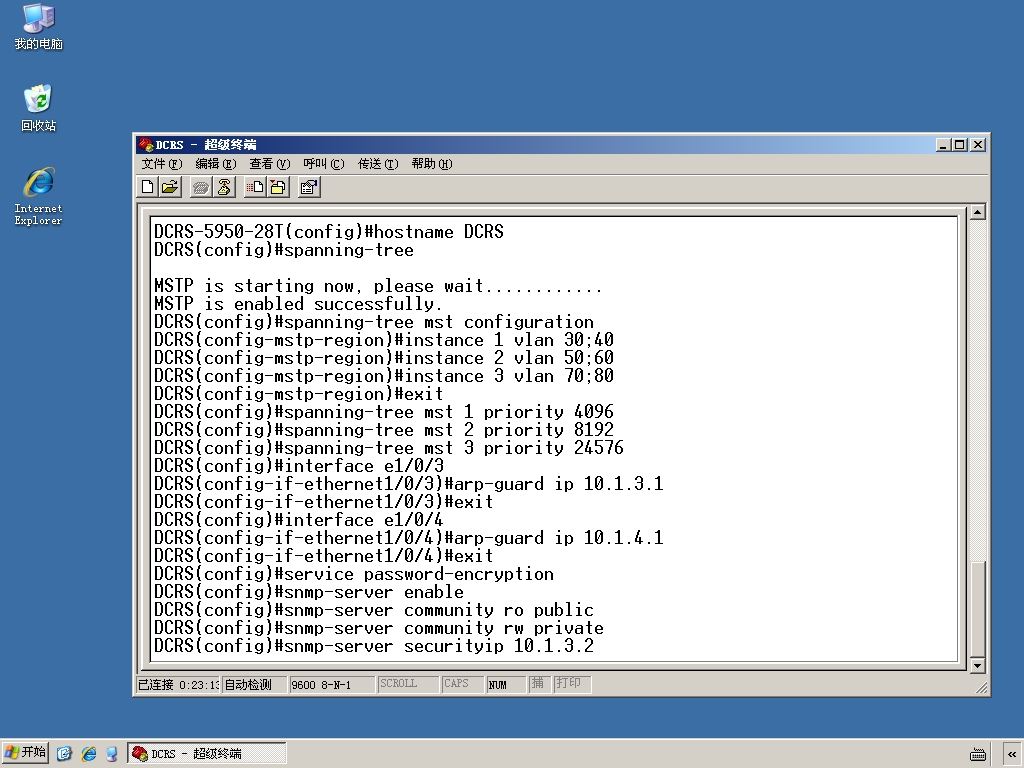The image size is (1024, 768).
Task: Click the New connection toolbar icon
Action: [x=148, y=187]
